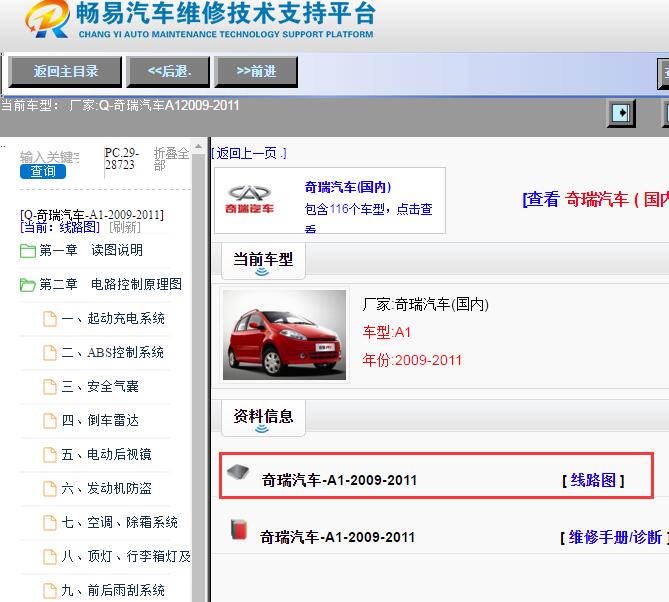Click the 刷新 link in sidebar
Viewport: 669px width, 602px height.
[x=125, y=227]
